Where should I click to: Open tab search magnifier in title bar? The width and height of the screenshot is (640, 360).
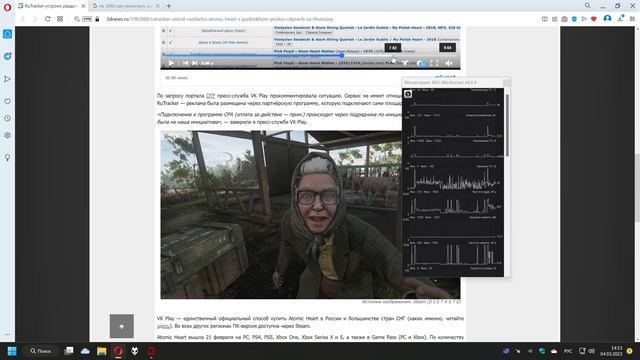pos(587,6)
